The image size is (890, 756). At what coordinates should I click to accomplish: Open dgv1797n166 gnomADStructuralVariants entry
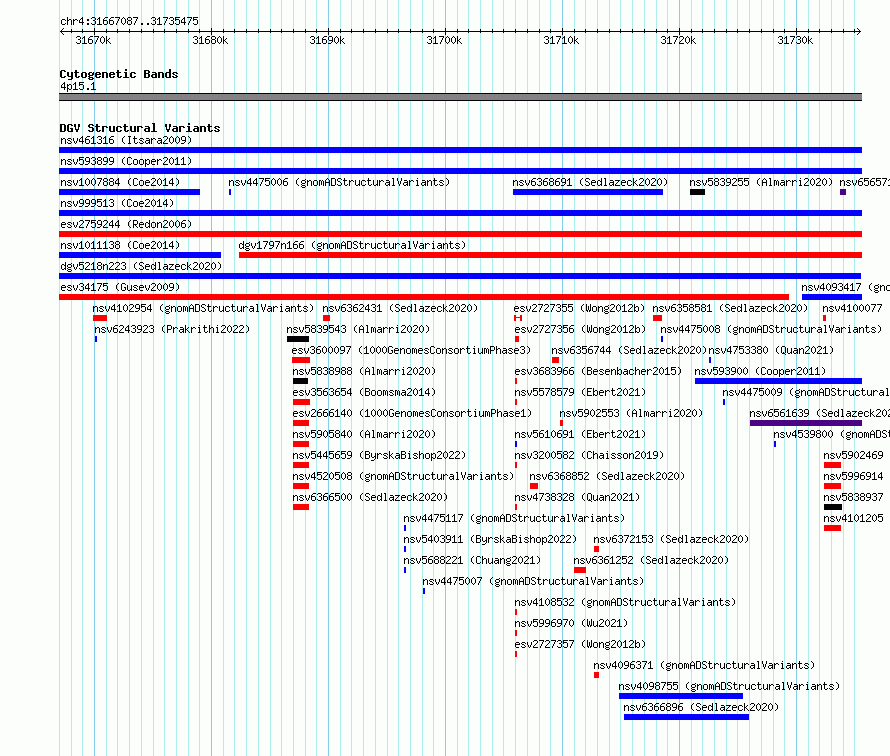[x=352, y=245]
